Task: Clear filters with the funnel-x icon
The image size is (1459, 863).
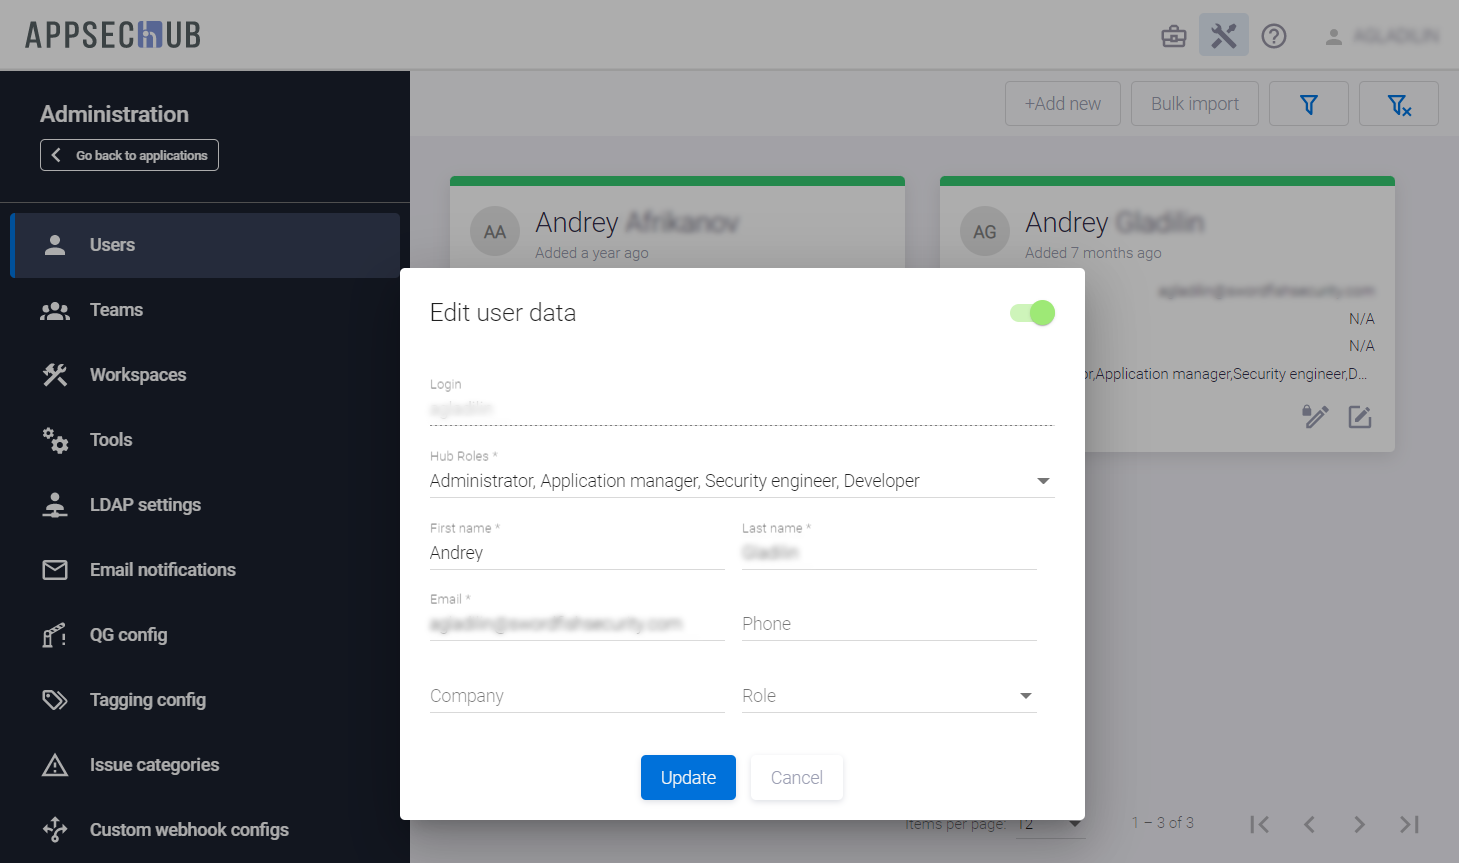Action: click(x=1398, y=104)
